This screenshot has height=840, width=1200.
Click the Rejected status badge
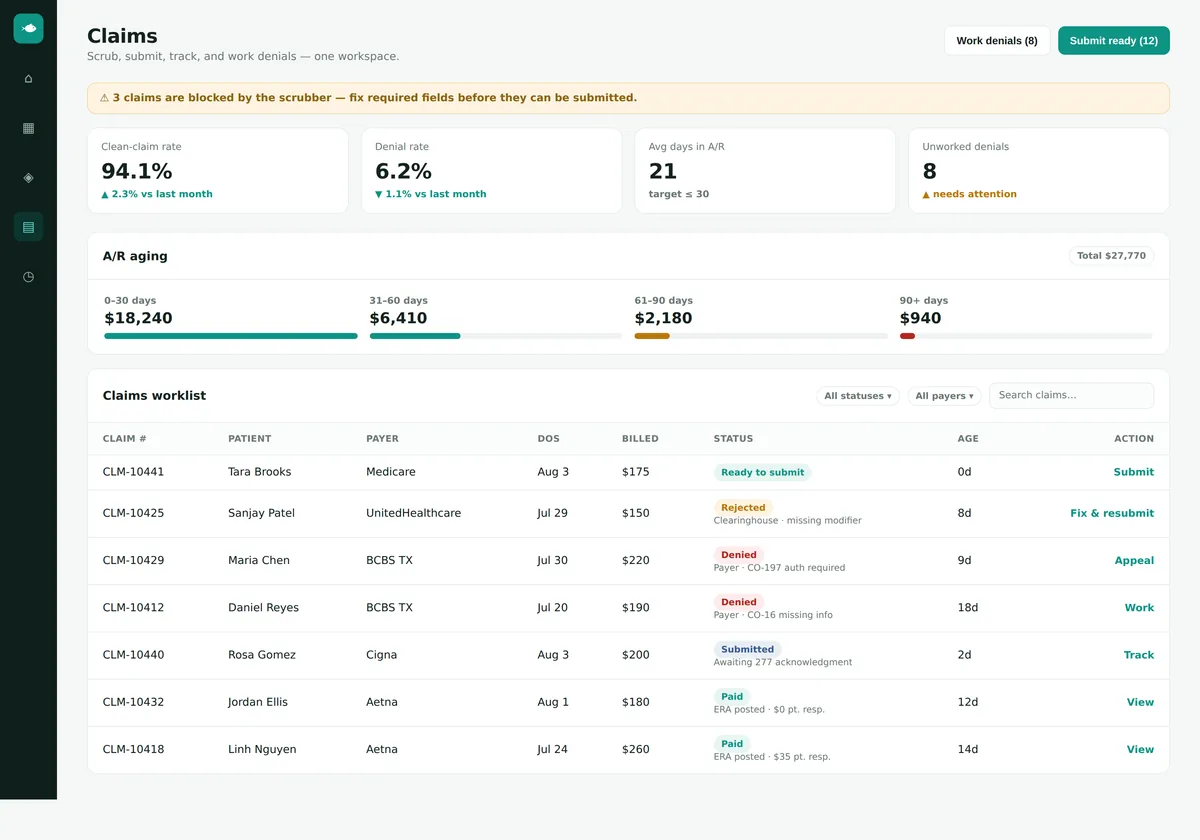(743, 507)
